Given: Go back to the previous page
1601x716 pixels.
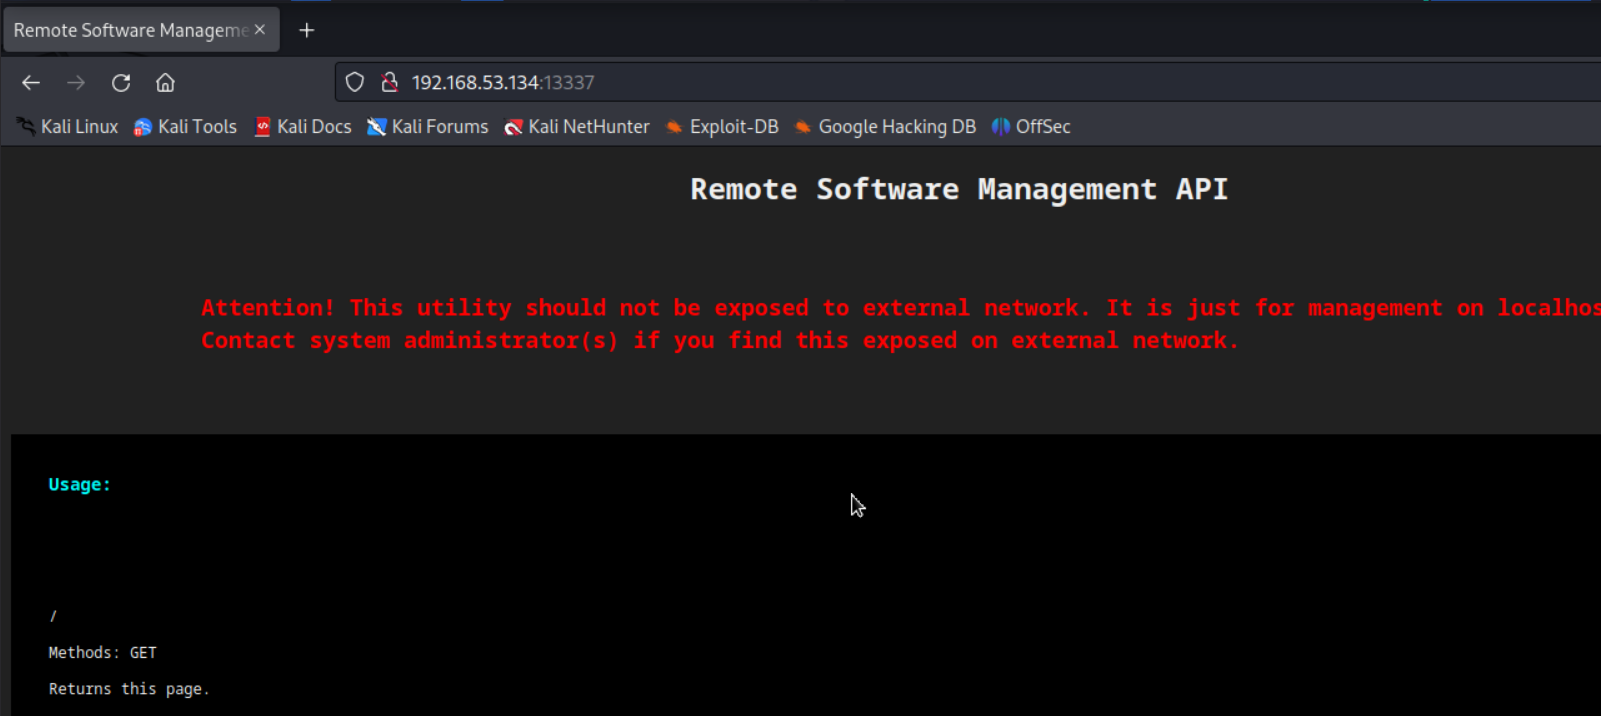Looking at the screenshot, I should click(31, 83).
